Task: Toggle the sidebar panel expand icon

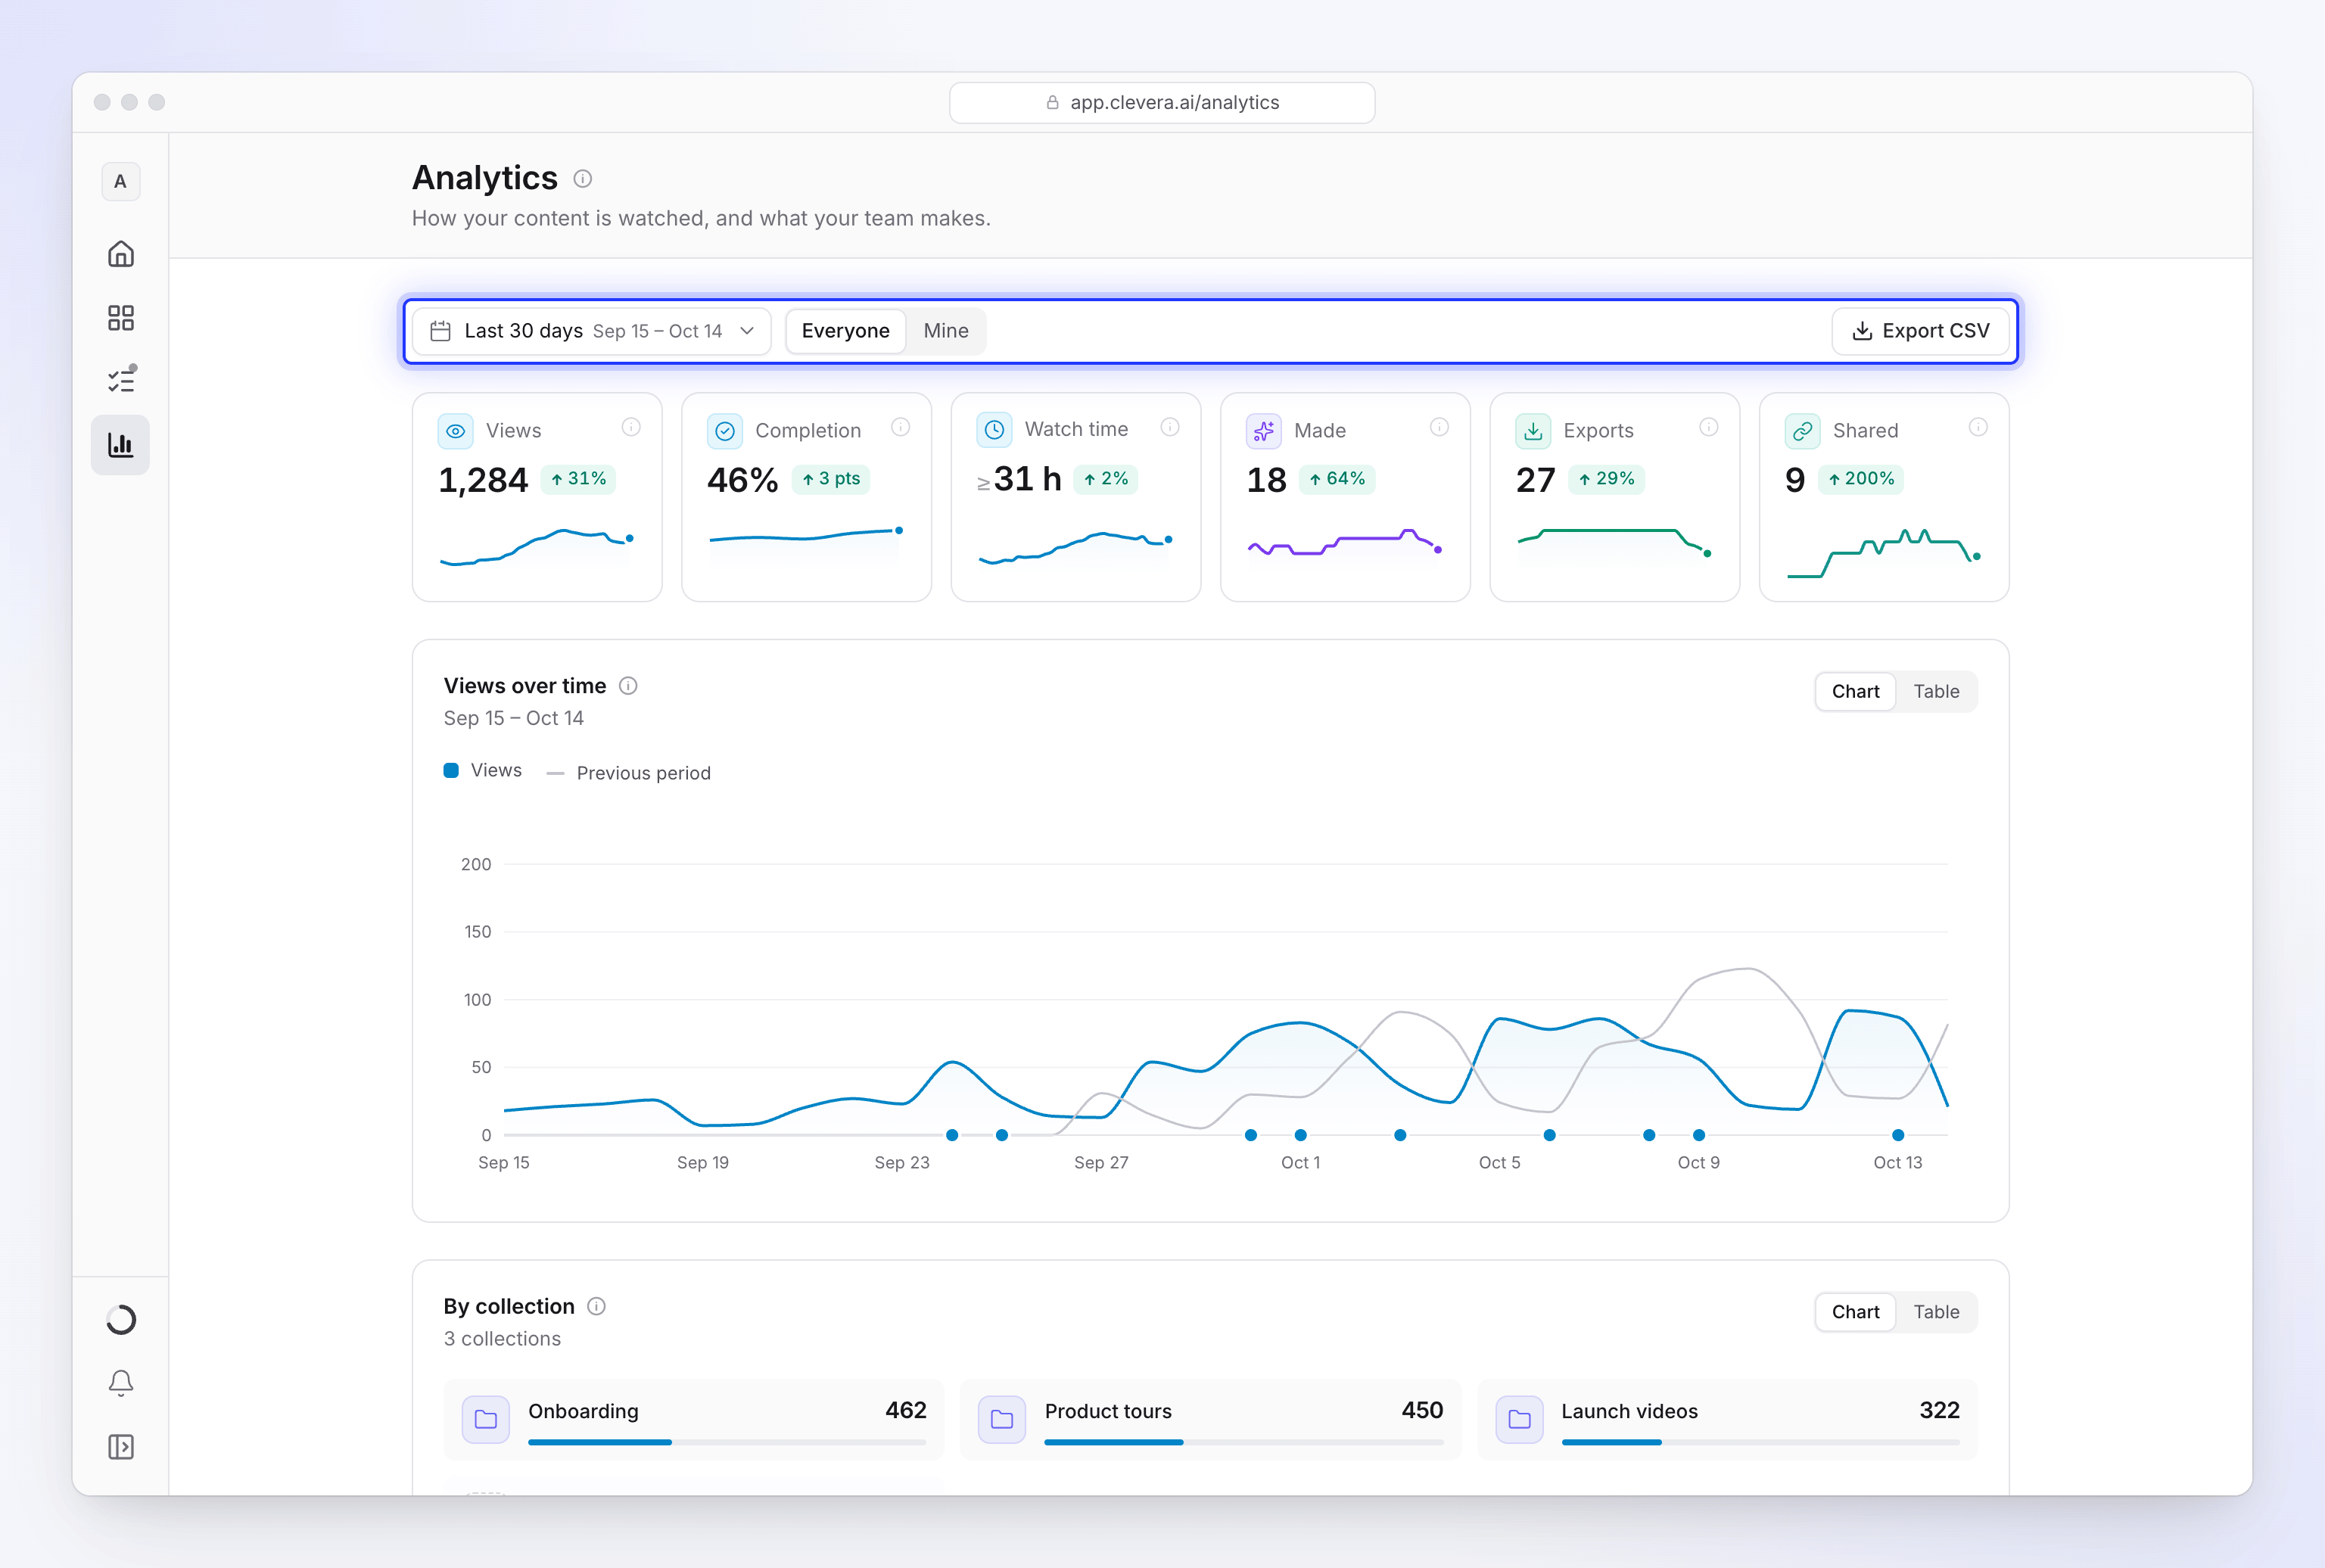Action: click(x=121, y=1447)
